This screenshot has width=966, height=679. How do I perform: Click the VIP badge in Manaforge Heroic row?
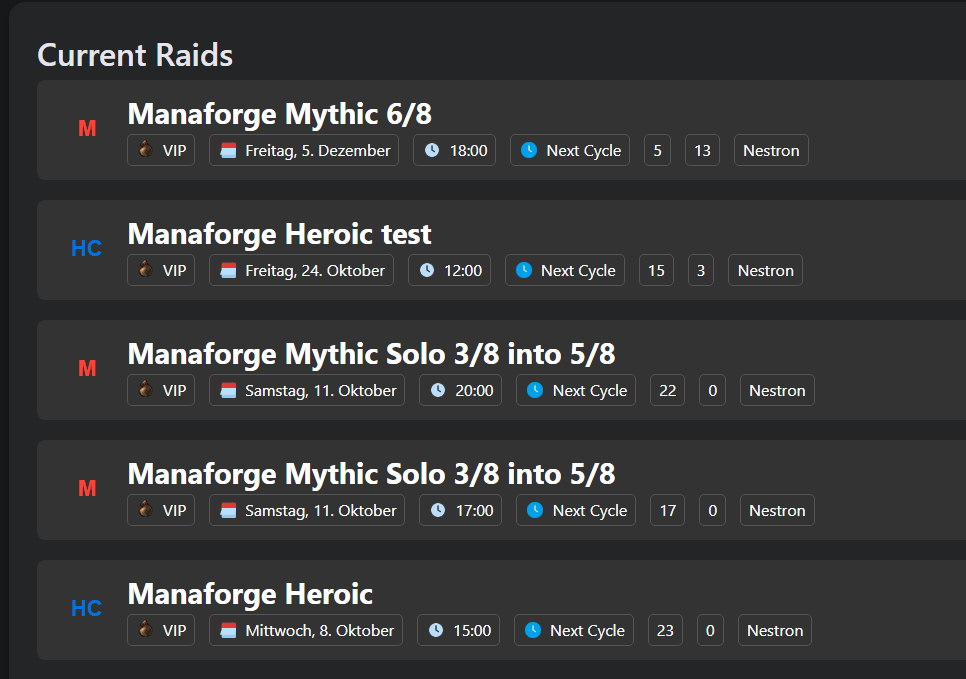(161, 630)
